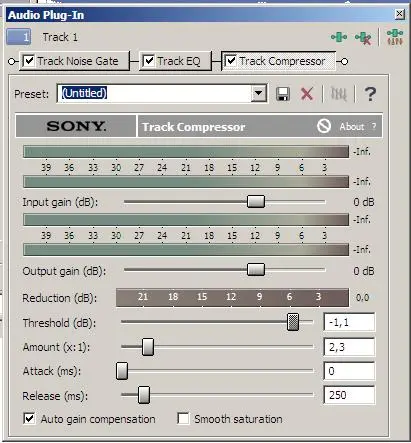Uncheck the Track Noise Gate checkbox
This screenshot has width=411, height=443.
tap(29, 61)
